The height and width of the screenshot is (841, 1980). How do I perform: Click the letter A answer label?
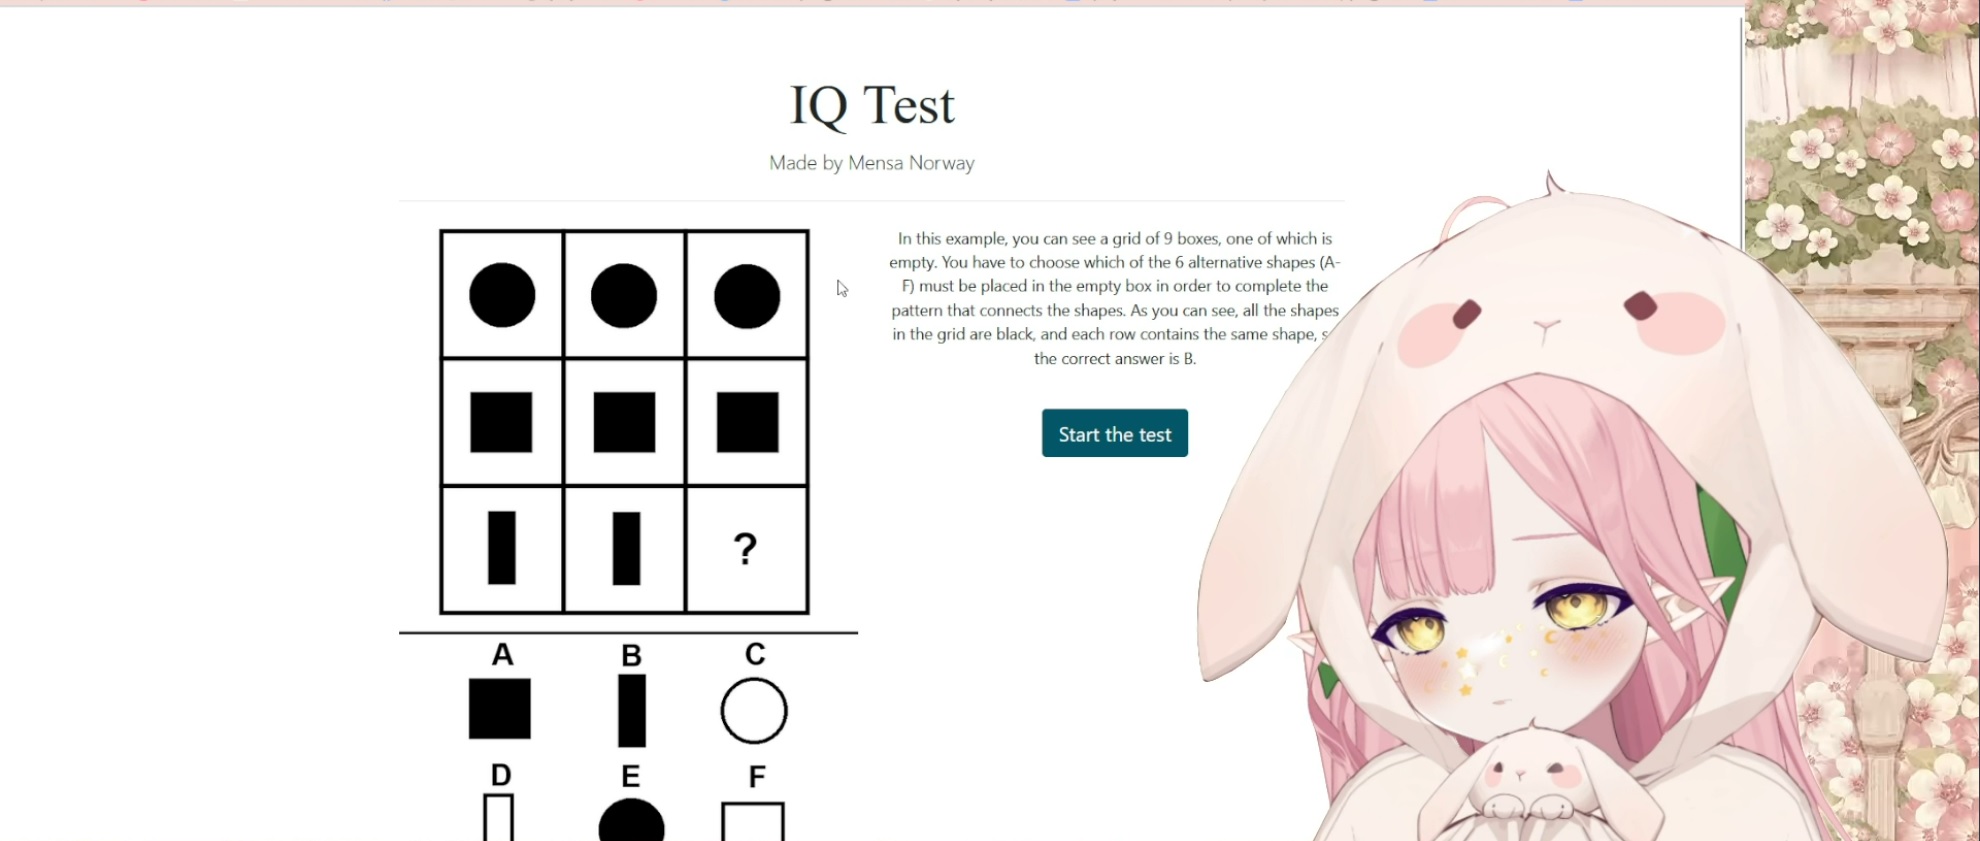pos(502,654)
